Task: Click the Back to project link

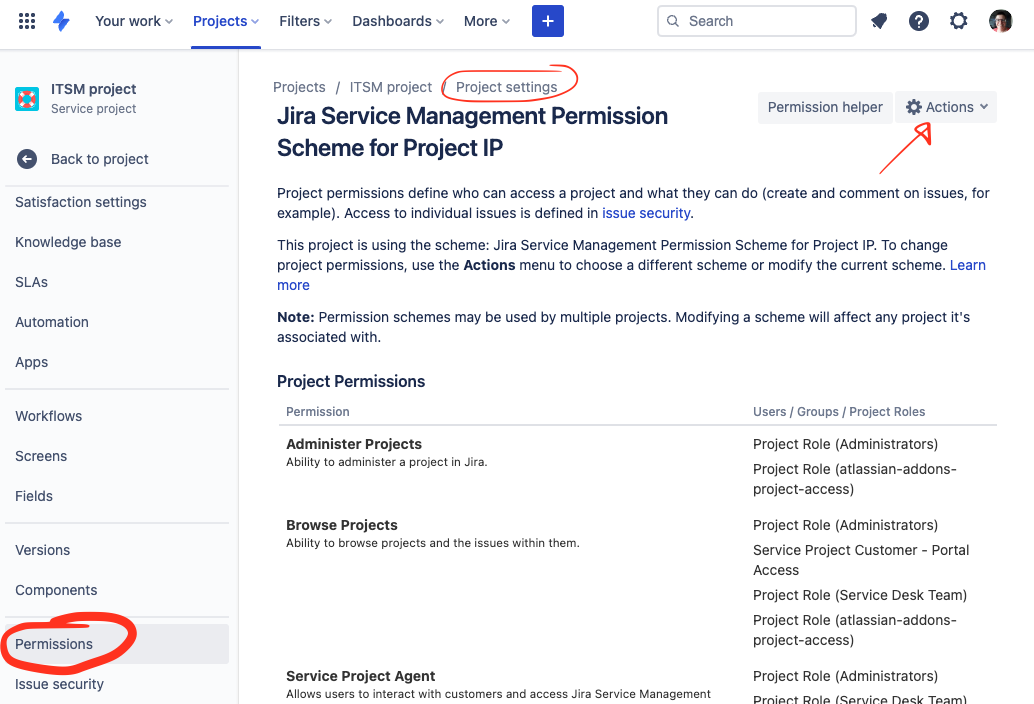Action: point(100,159)
